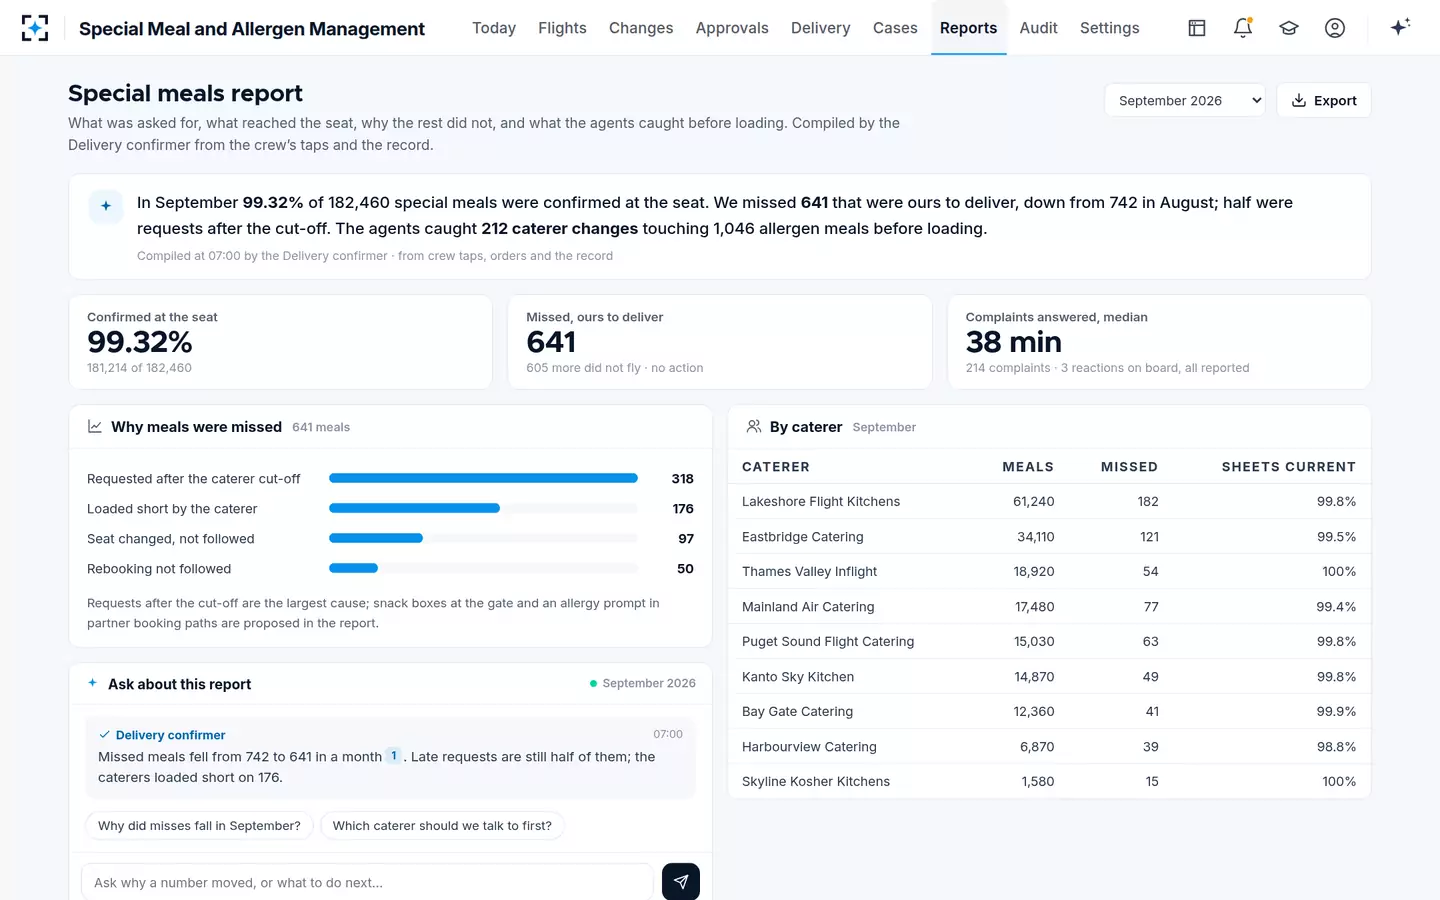Click Harbourview Catering caterer name
Screen dimensions: 1440x900
[x=809, y=747]
